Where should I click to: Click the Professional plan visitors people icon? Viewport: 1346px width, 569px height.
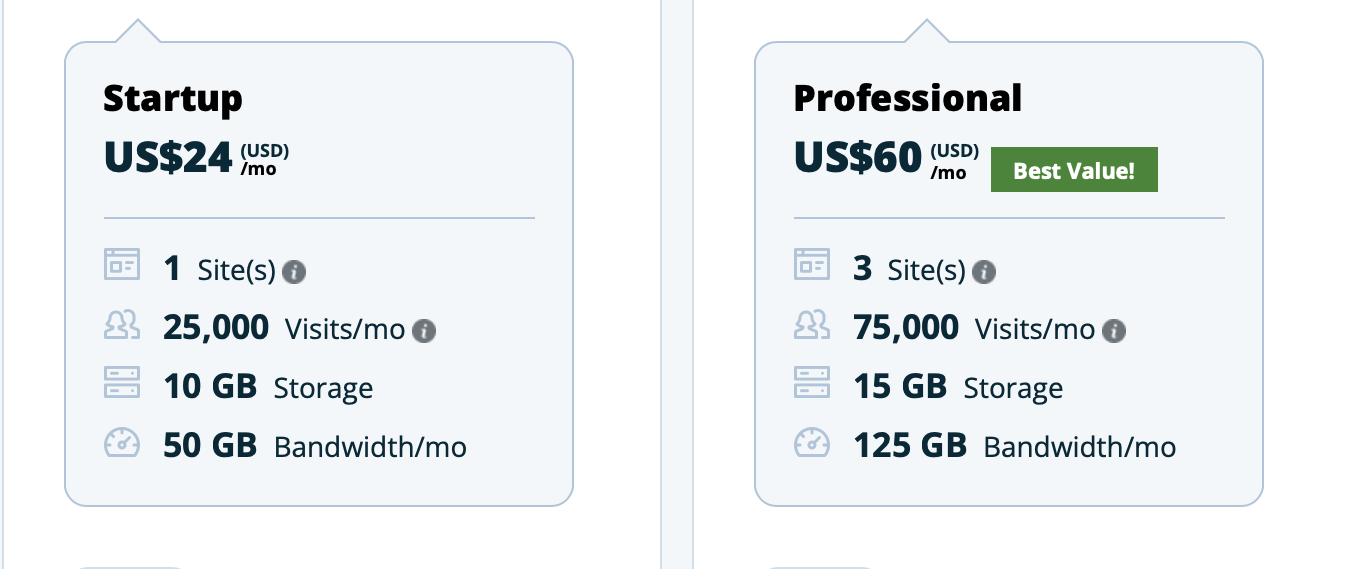click(x=812, y=324)
